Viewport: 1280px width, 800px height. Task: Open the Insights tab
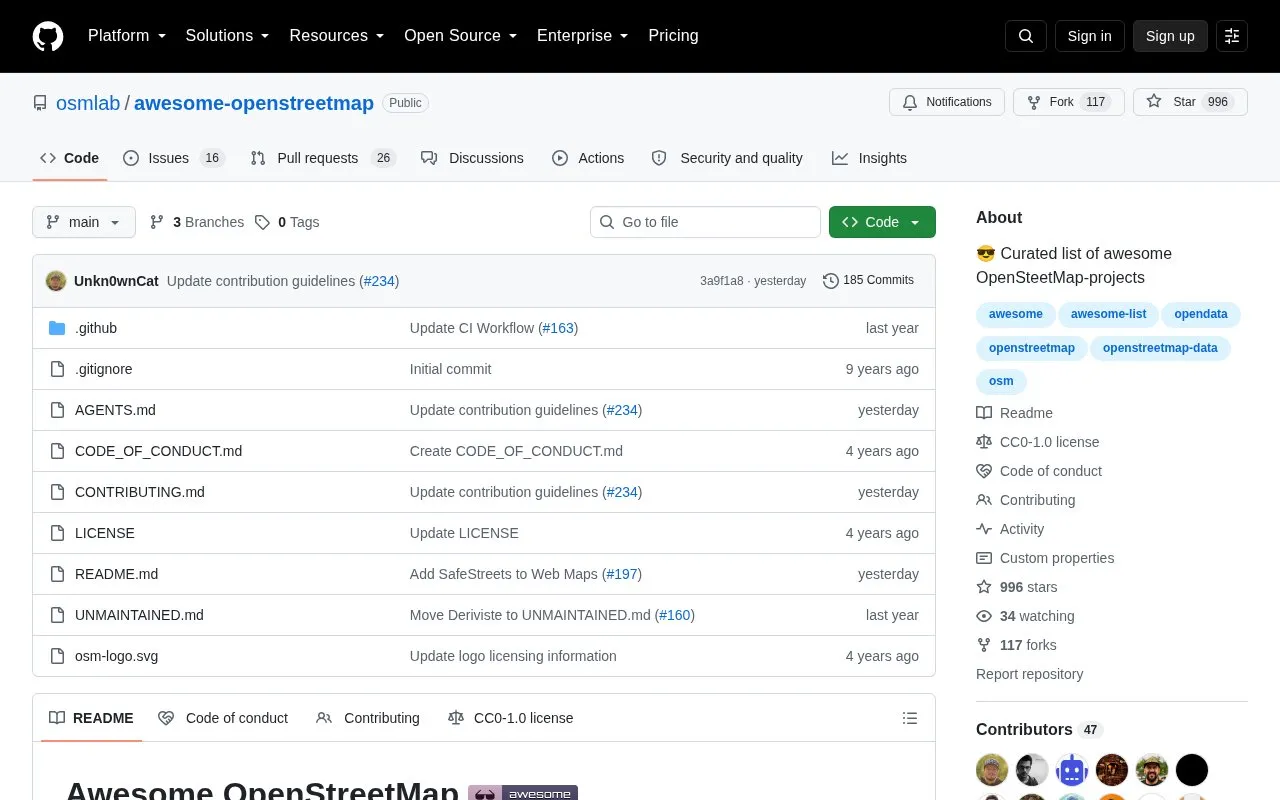(869, 158)
